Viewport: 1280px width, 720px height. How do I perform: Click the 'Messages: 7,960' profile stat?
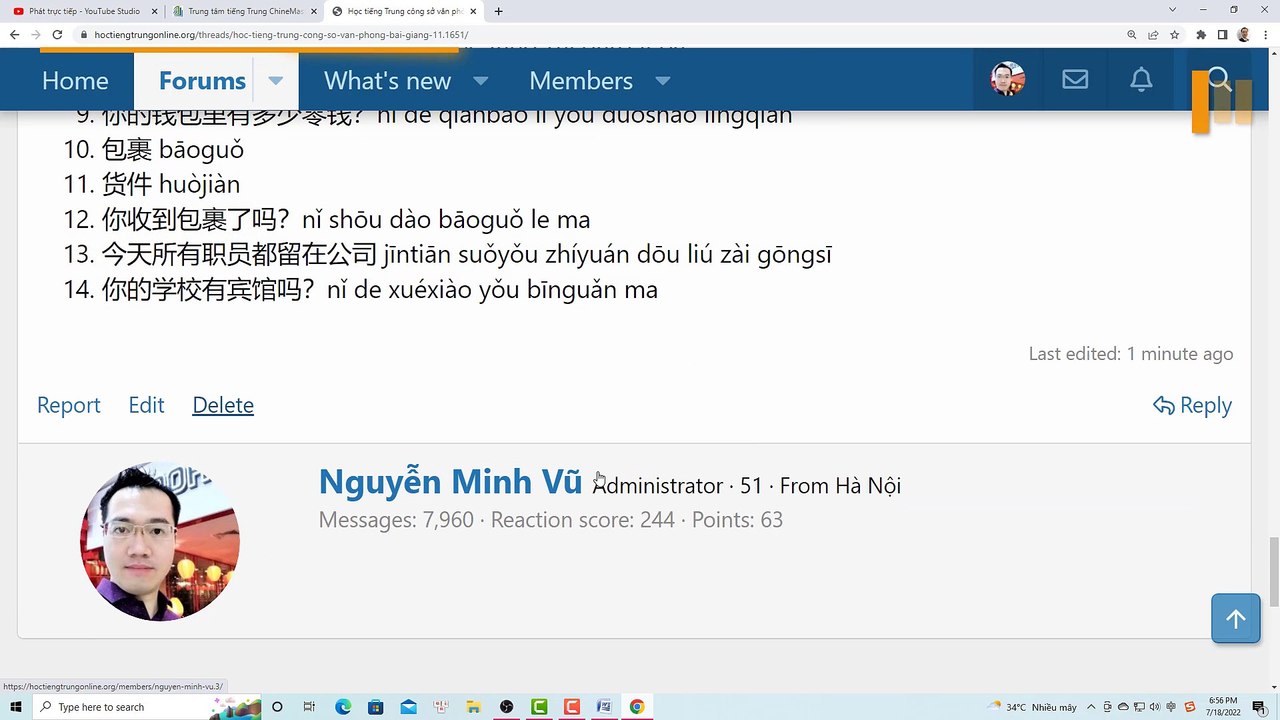click(396, 520)
